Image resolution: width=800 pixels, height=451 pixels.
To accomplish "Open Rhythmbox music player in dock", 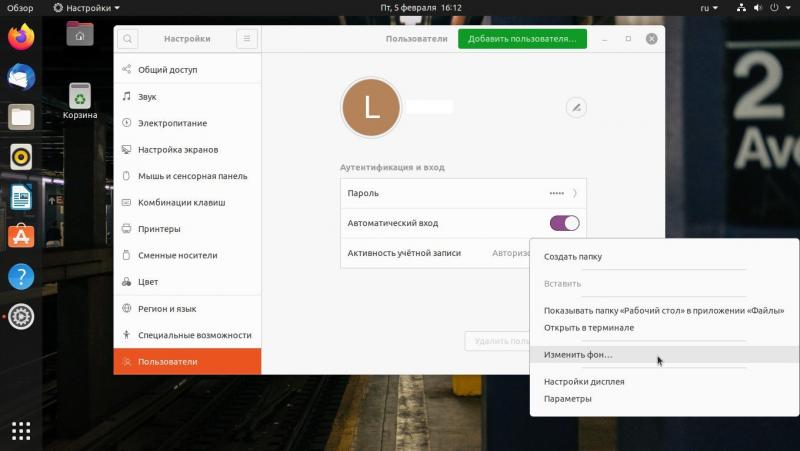I will (x=21, y=156).
